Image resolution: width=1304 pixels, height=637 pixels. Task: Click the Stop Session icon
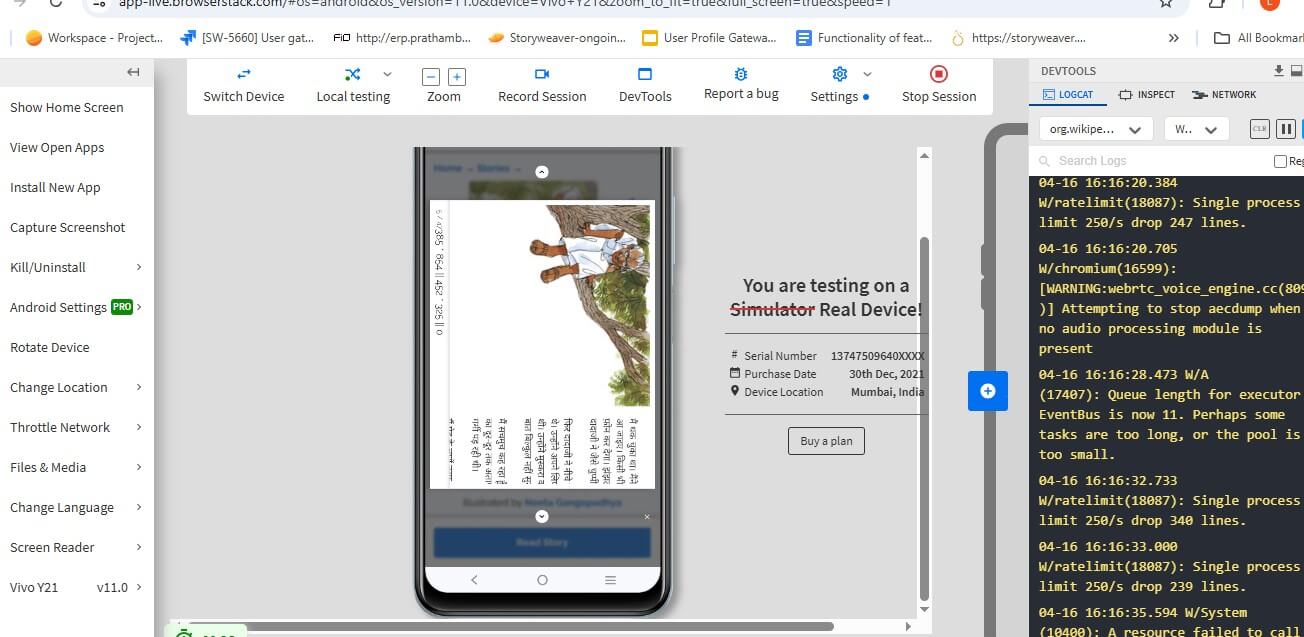tap(938, 74)
